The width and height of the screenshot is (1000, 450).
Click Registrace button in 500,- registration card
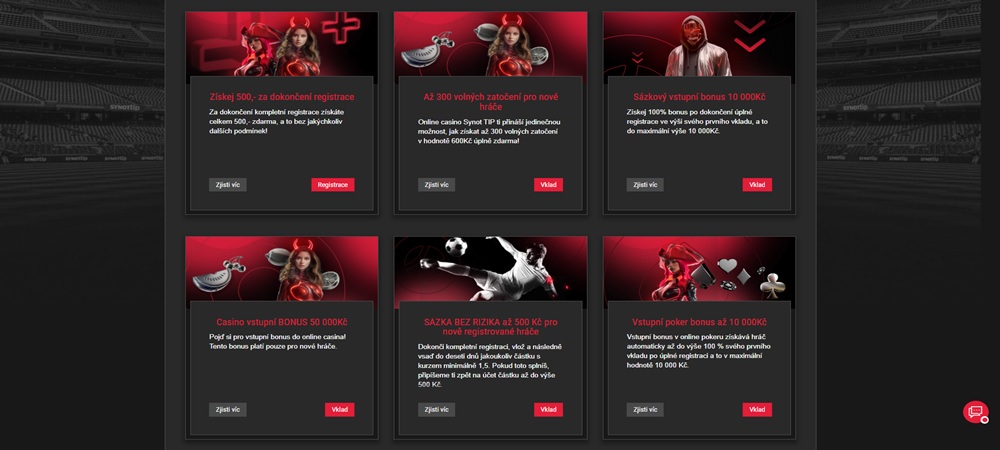coord(333,185)
